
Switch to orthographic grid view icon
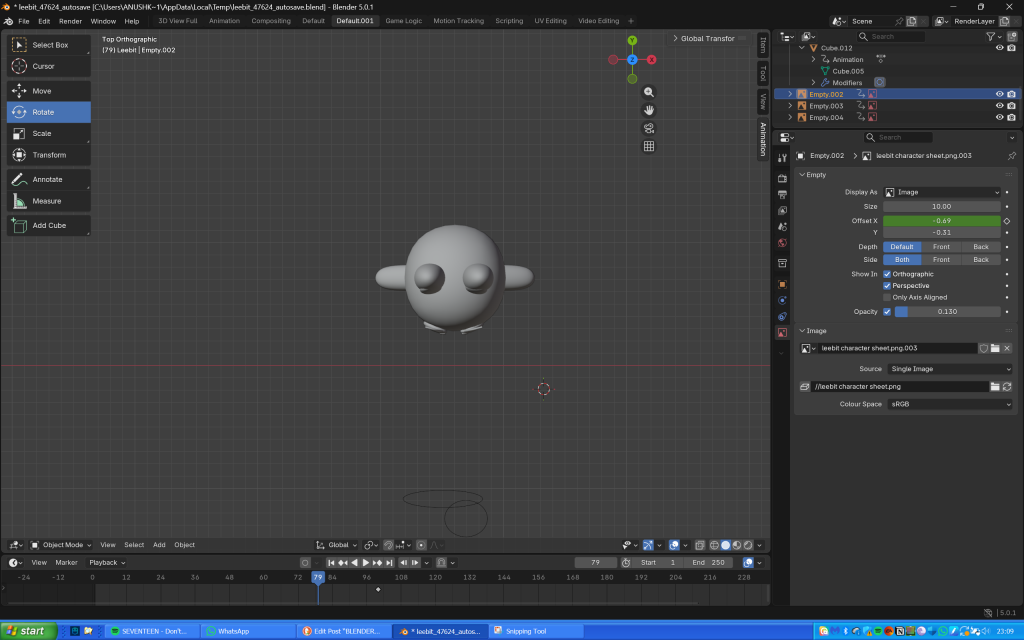(x=648, y=146)
